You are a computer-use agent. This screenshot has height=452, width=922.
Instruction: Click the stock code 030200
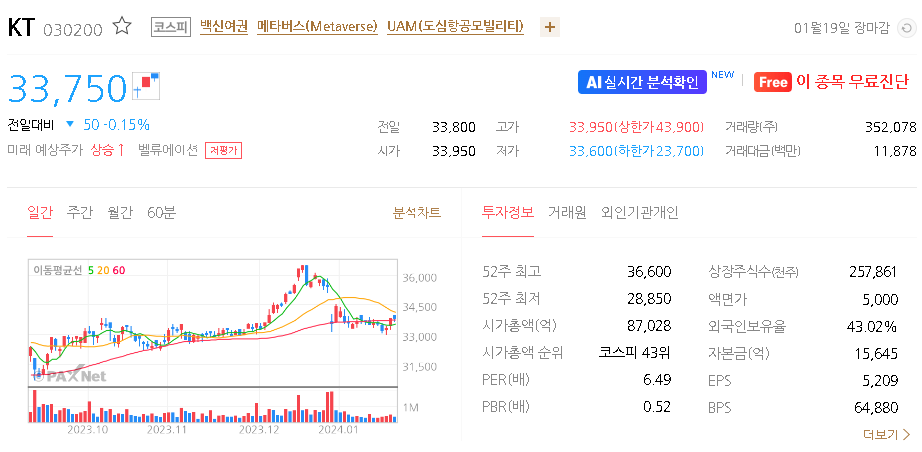click(73, 29)
